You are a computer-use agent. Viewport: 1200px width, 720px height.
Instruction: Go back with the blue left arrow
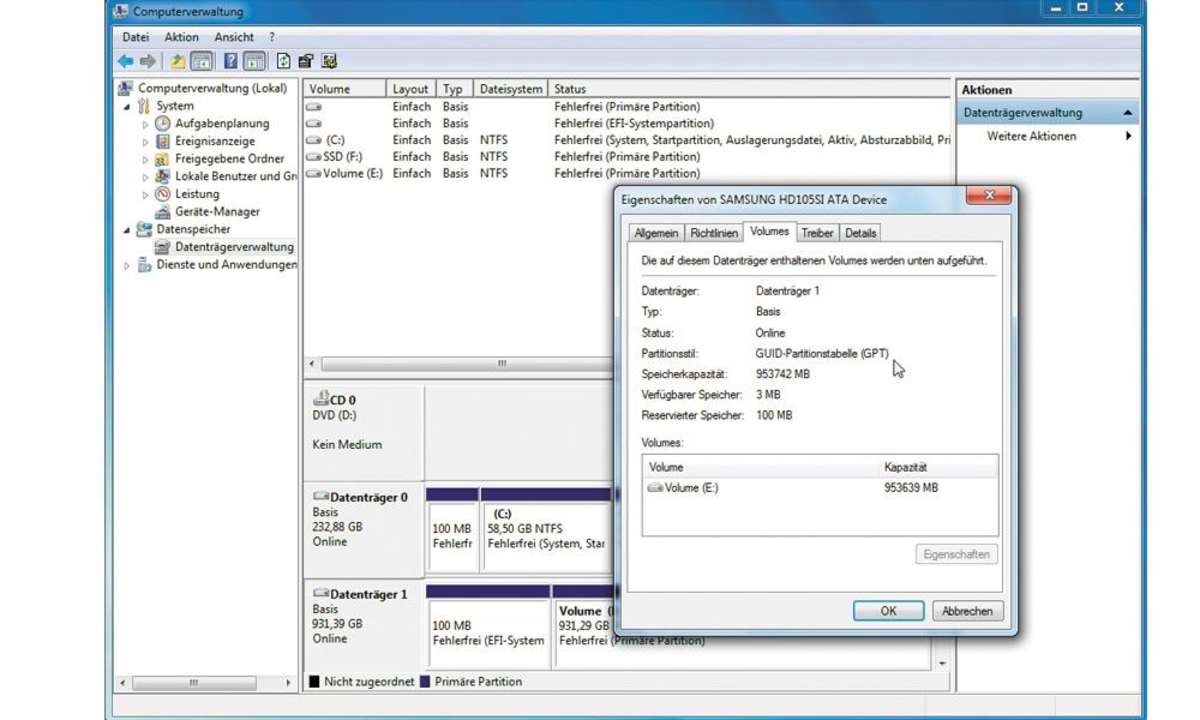126,61
